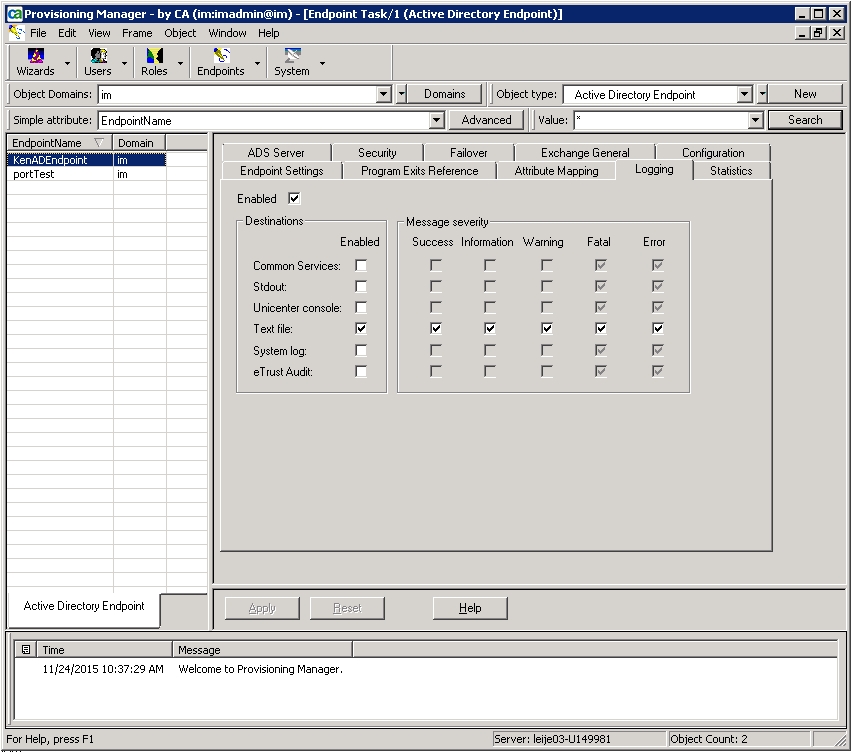Image resolution: width=852 pixels, height=752 pixels.
Task: Expand the Object Domains dropdown list
Action: tap(384, 95)
